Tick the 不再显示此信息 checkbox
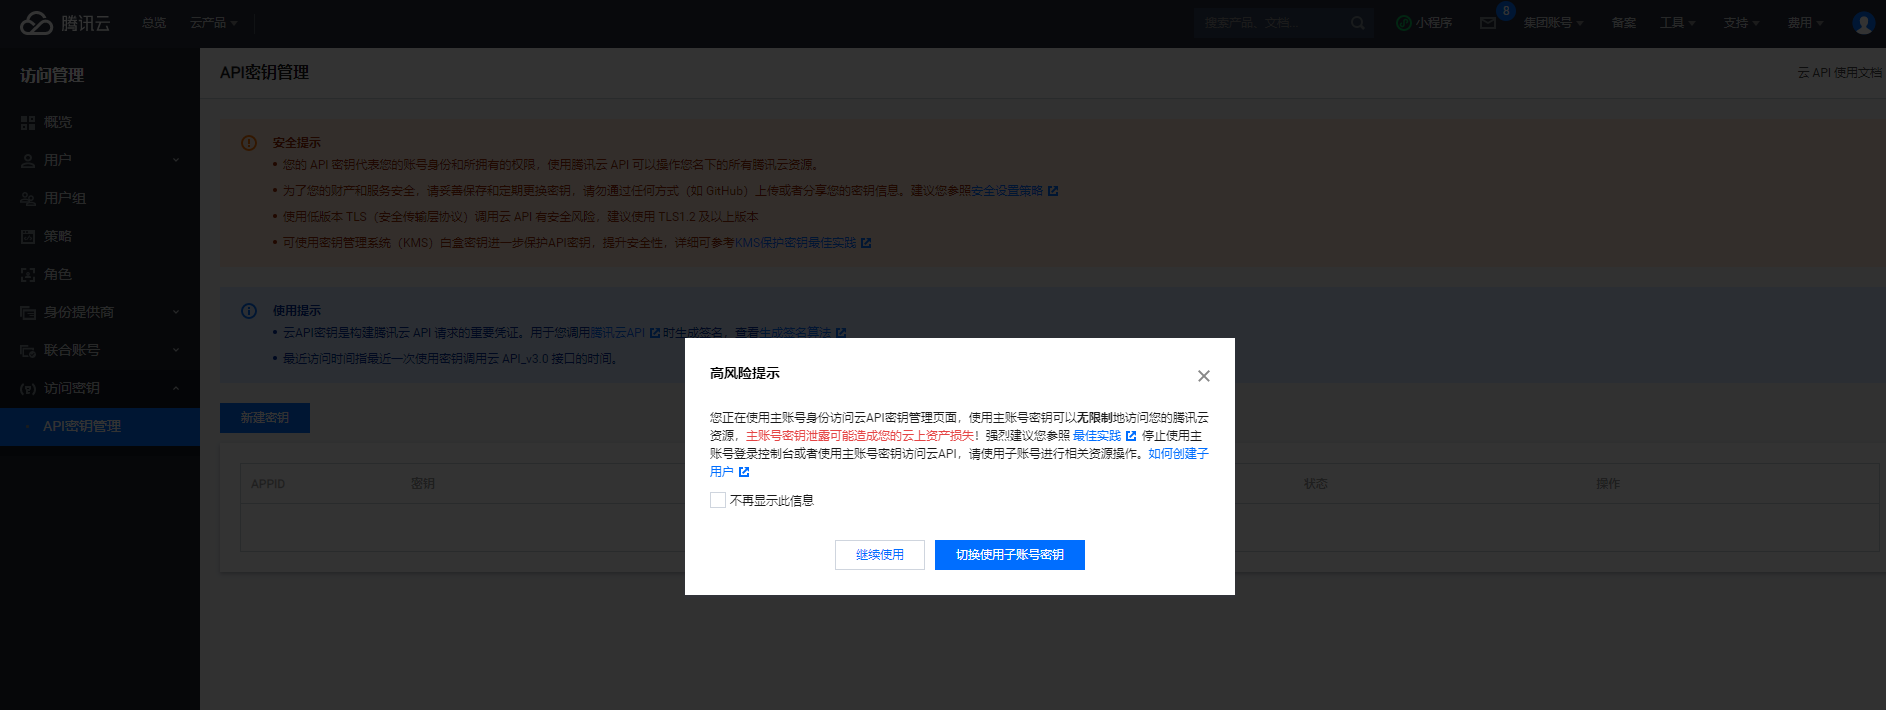 click(x=718, y=500)
